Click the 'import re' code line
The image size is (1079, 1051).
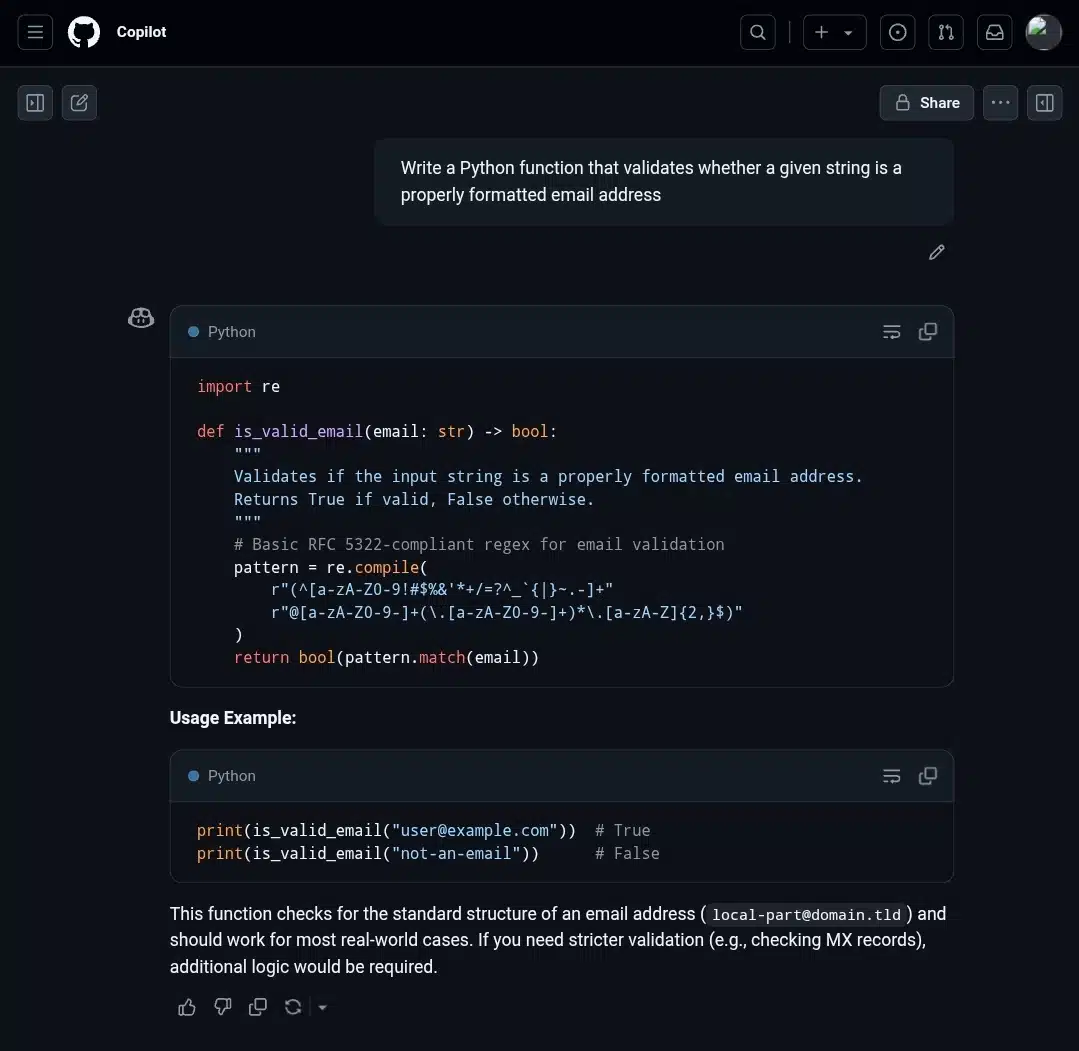tap(238, 386)
